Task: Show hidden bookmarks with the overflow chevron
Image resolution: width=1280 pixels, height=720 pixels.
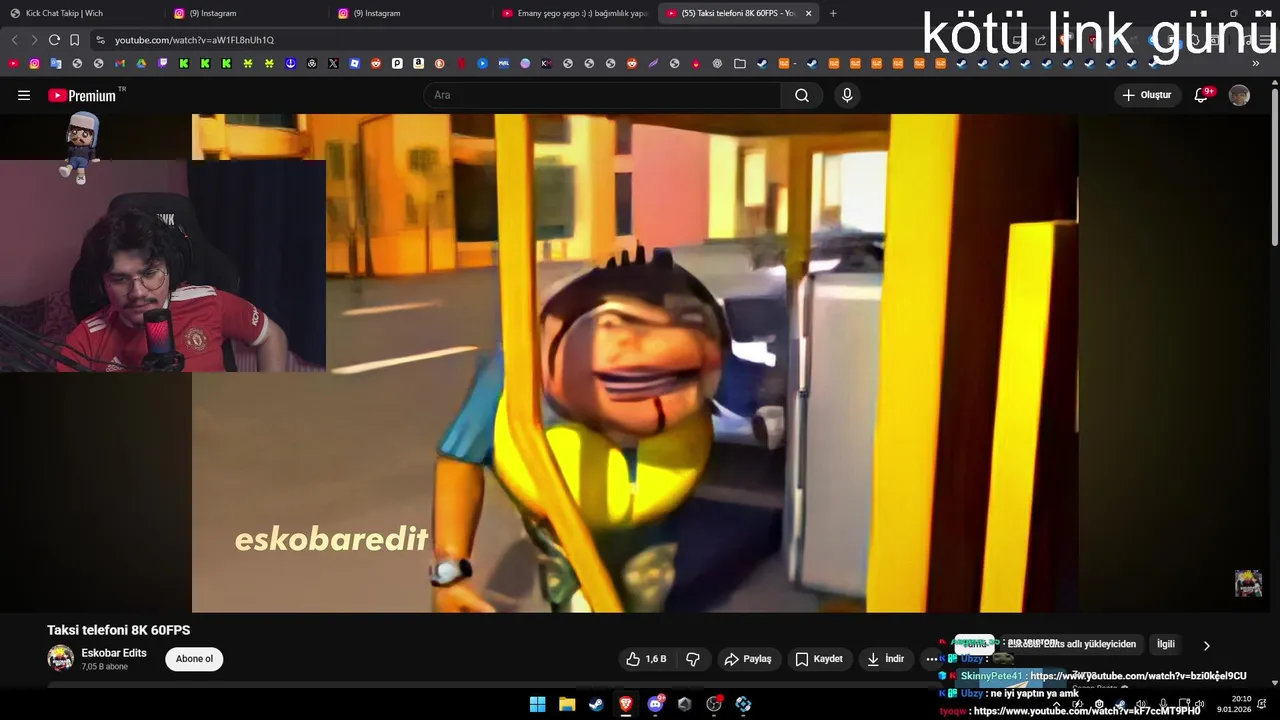Action: tap(1255, 63)
